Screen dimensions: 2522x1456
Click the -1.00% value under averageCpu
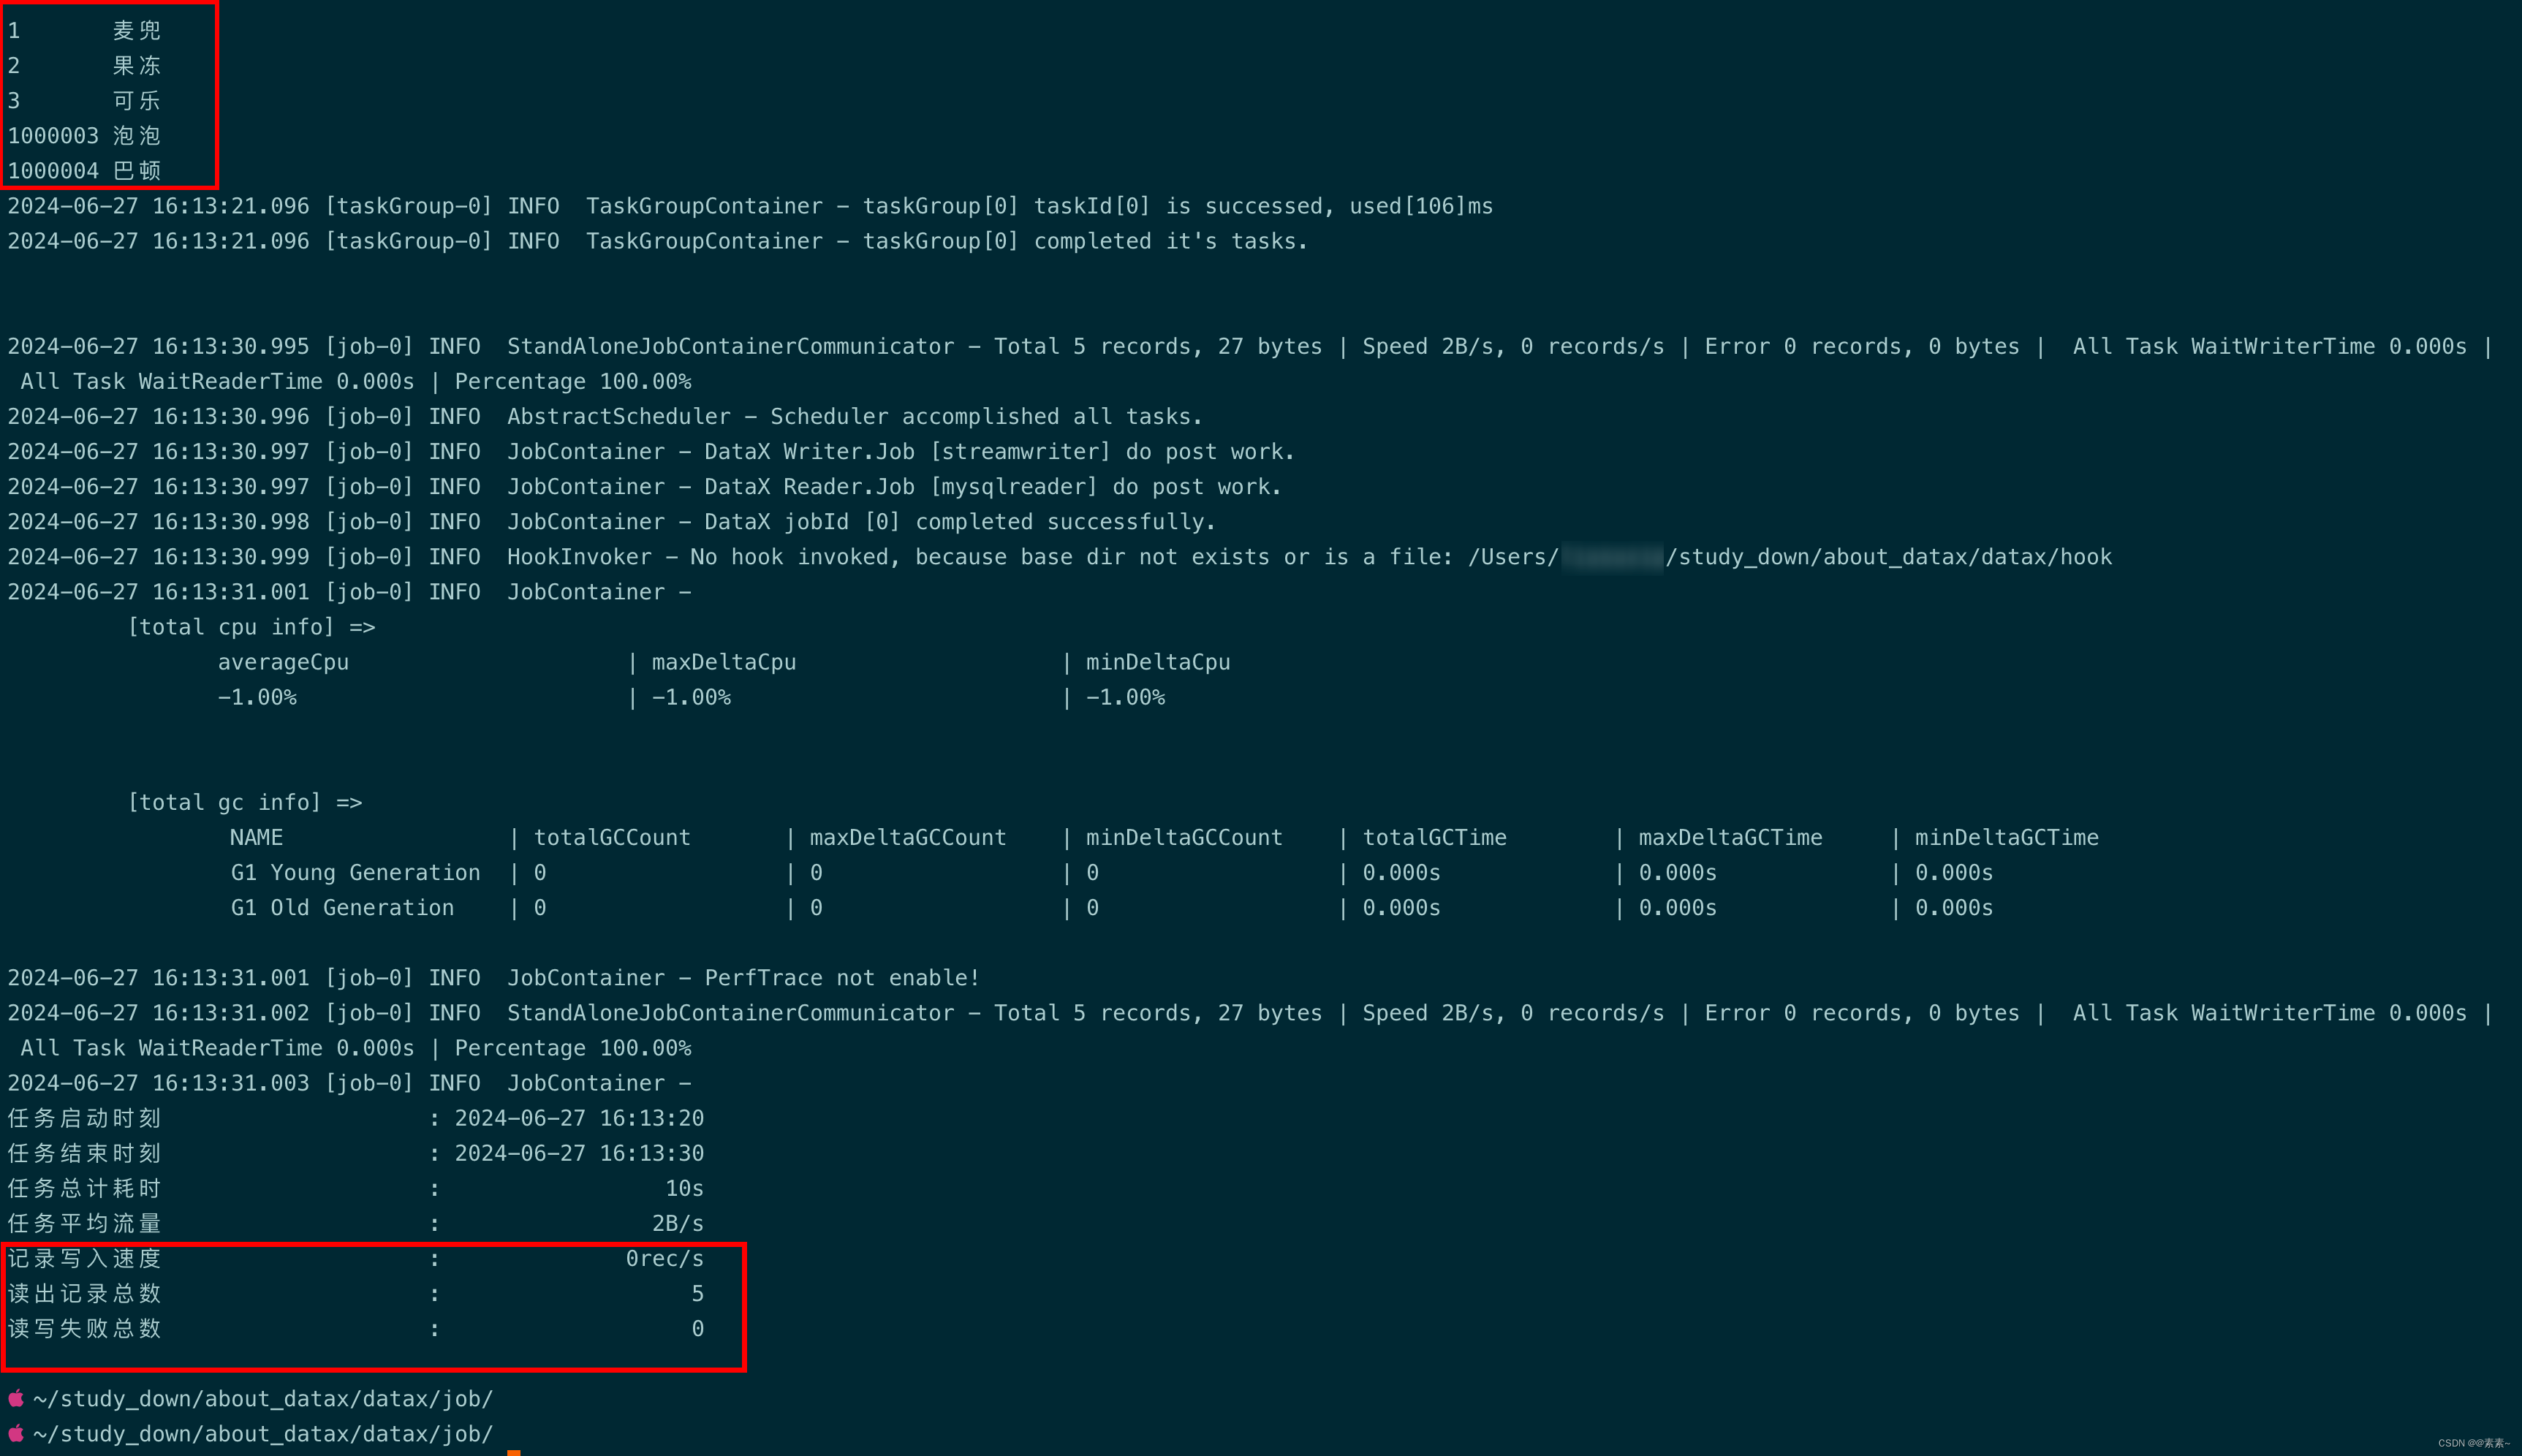[x=257, y=697]
